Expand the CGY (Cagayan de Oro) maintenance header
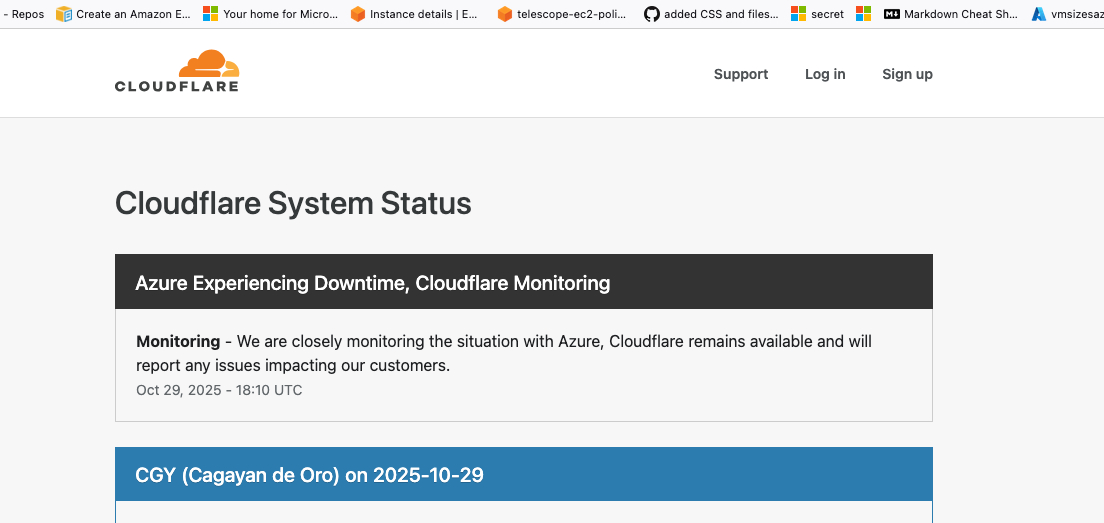 point(309,475)
